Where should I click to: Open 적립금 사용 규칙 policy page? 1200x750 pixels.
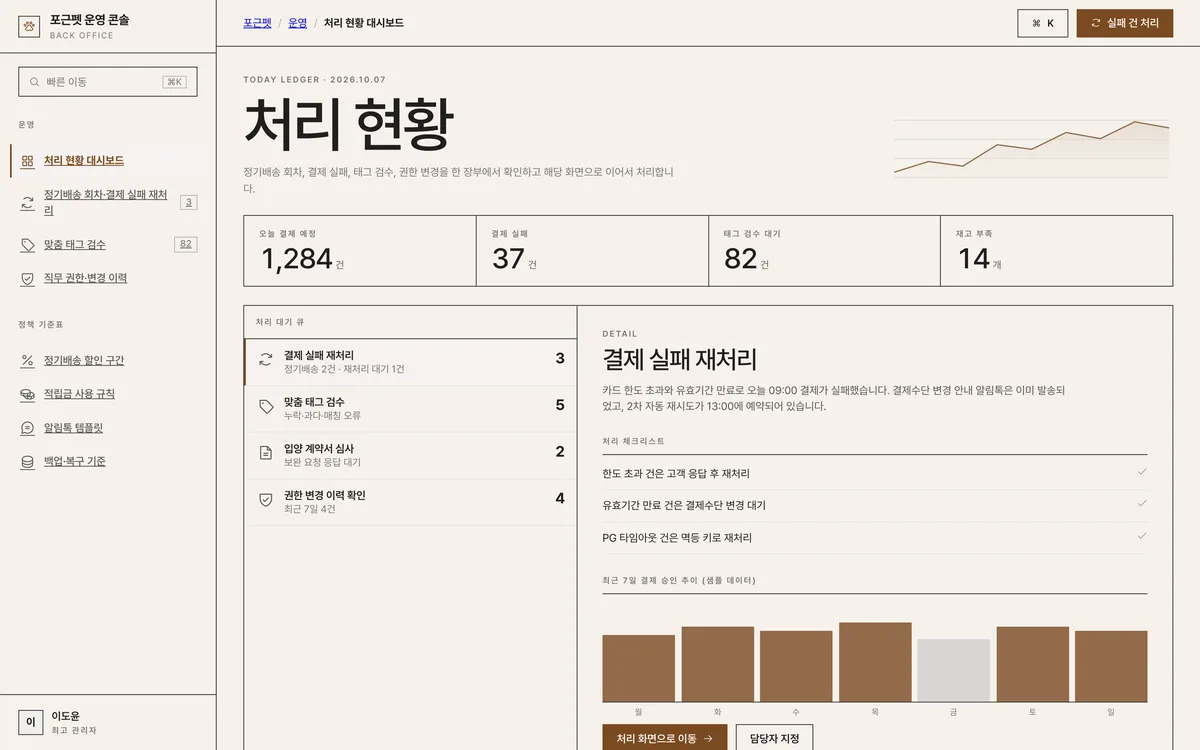point(108,395)
